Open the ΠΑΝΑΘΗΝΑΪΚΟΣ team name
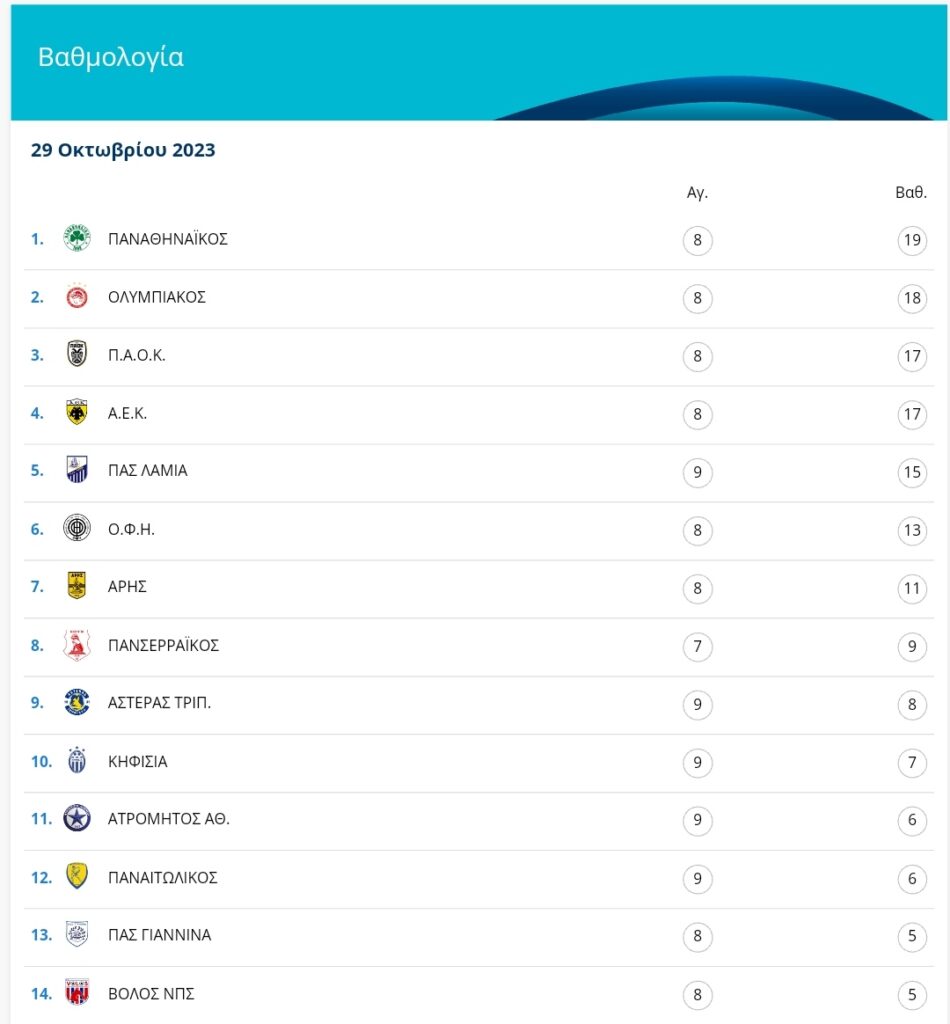This screenshot has width=950, height=1024. pos(168,239)
